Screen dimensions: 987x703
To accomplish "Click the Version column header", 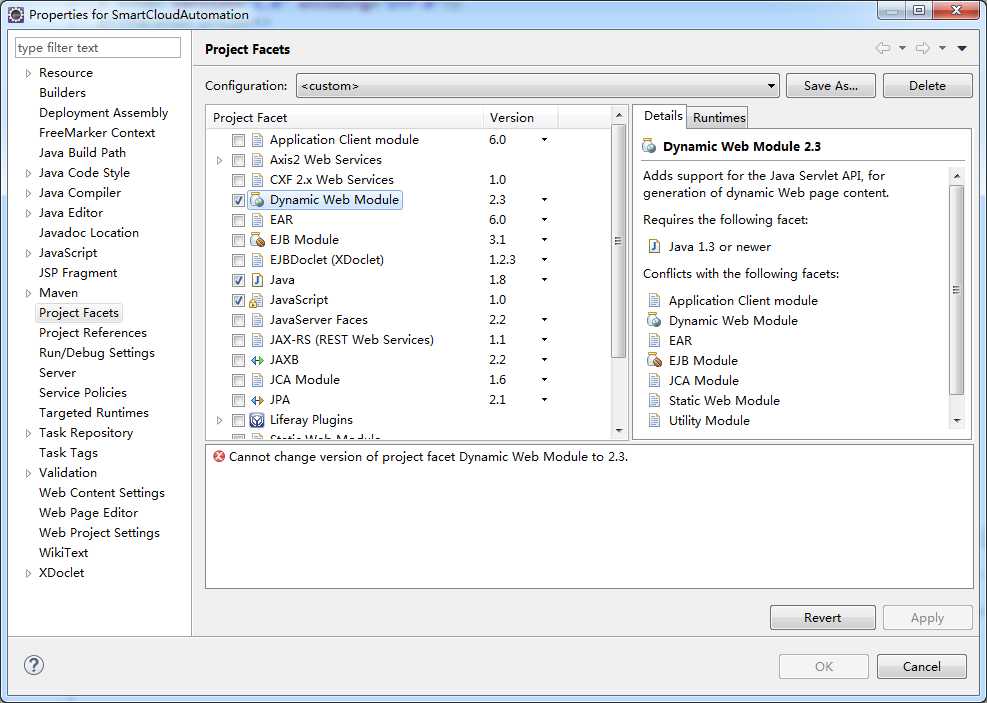I will tap(520, 118).
